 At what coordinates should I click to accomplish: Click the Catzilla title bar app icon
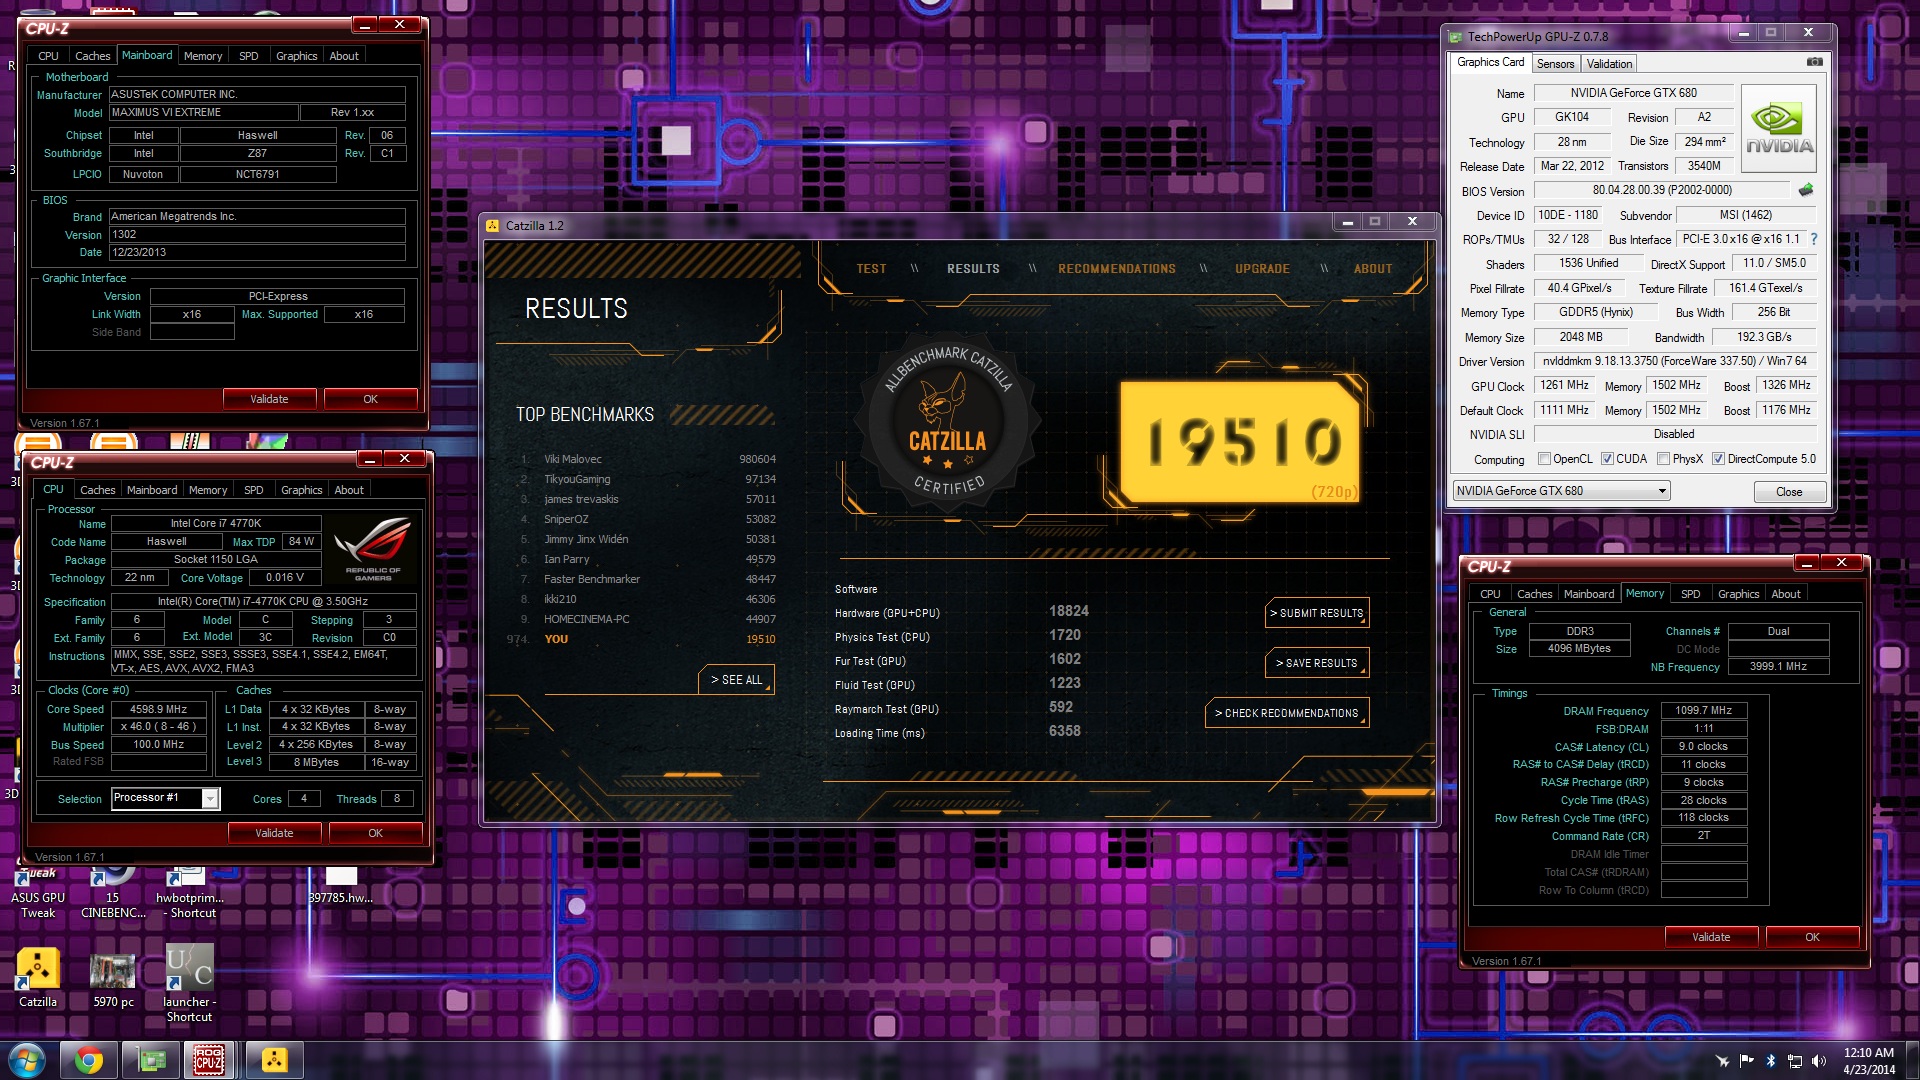tap(492, 225)
